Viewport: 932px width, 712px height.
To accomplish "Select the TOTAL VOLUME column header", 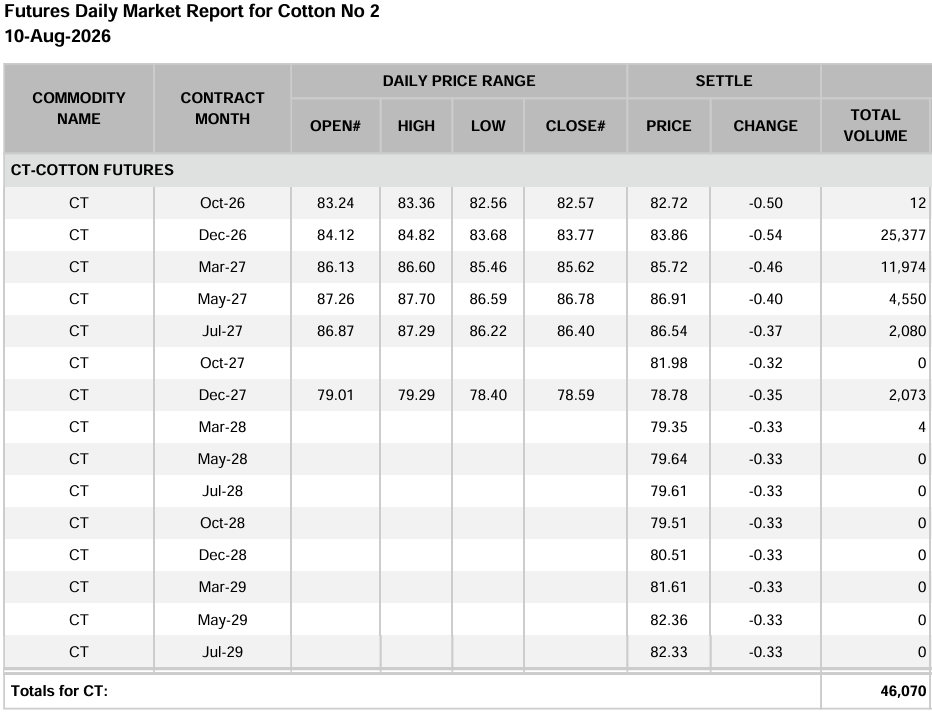I will tap(875, 125).
